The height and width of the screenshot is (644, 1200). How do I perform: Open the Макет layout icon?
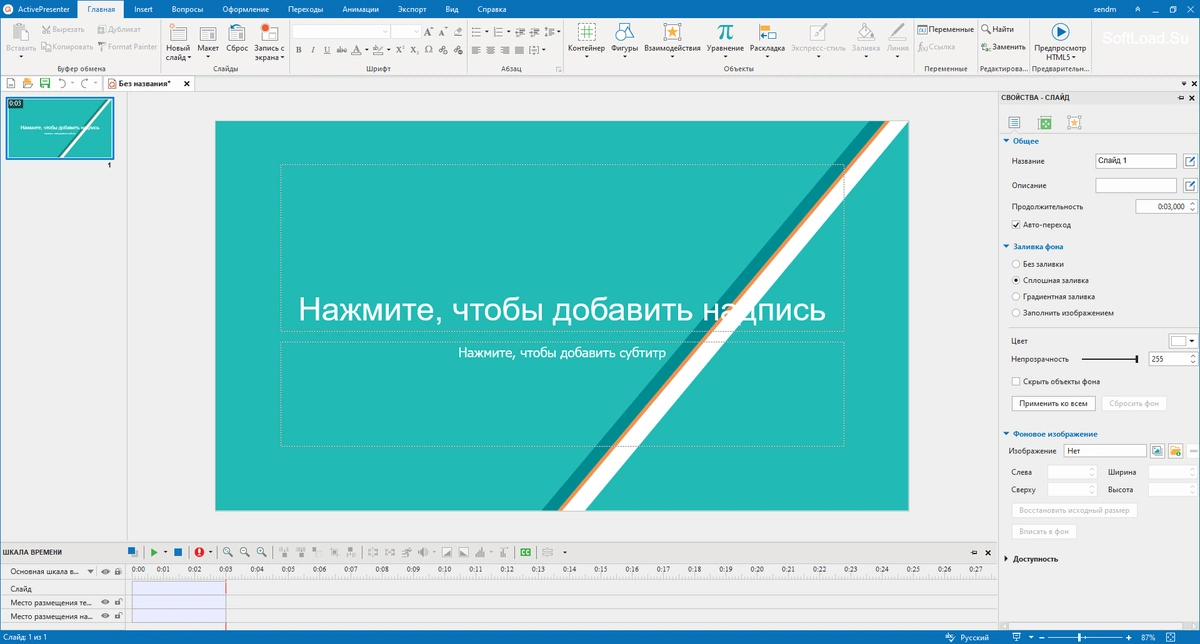(208, 32)
